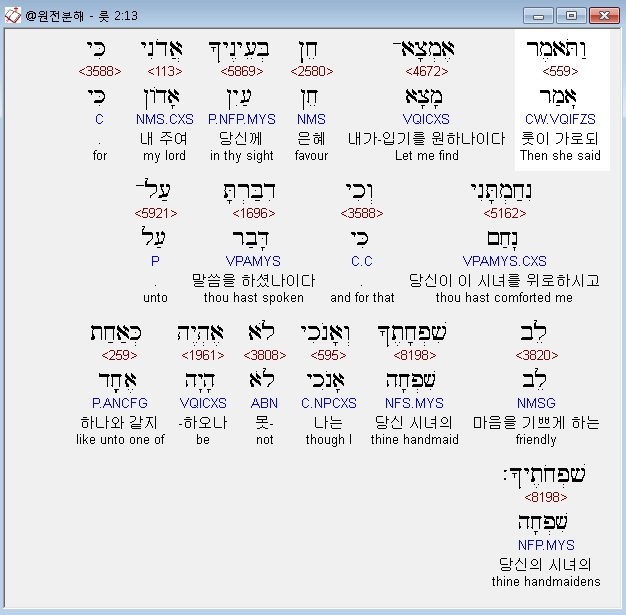
Task: Click Strong's number <3588> above 'for'
Action: (x=100, y=71)
